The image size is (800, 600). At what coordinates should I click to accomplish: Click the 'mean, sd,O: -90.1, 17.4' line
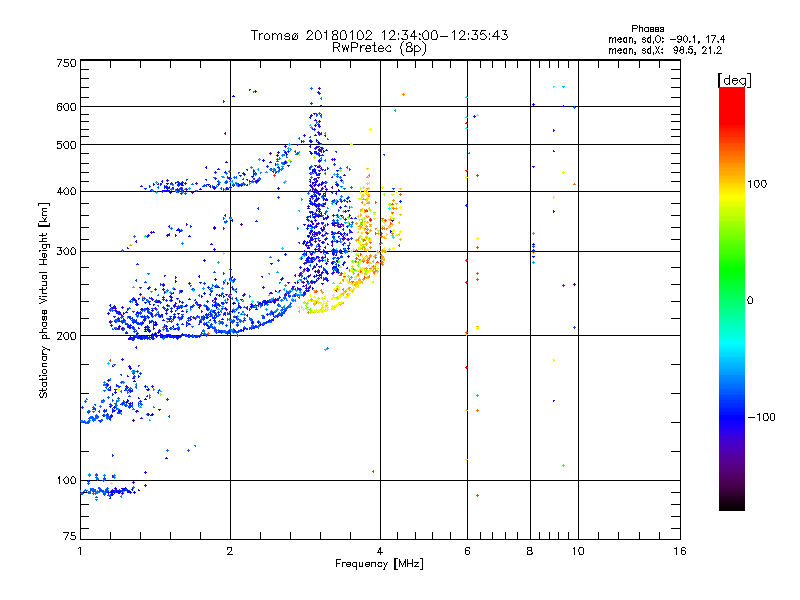click(x=666, y=39)
